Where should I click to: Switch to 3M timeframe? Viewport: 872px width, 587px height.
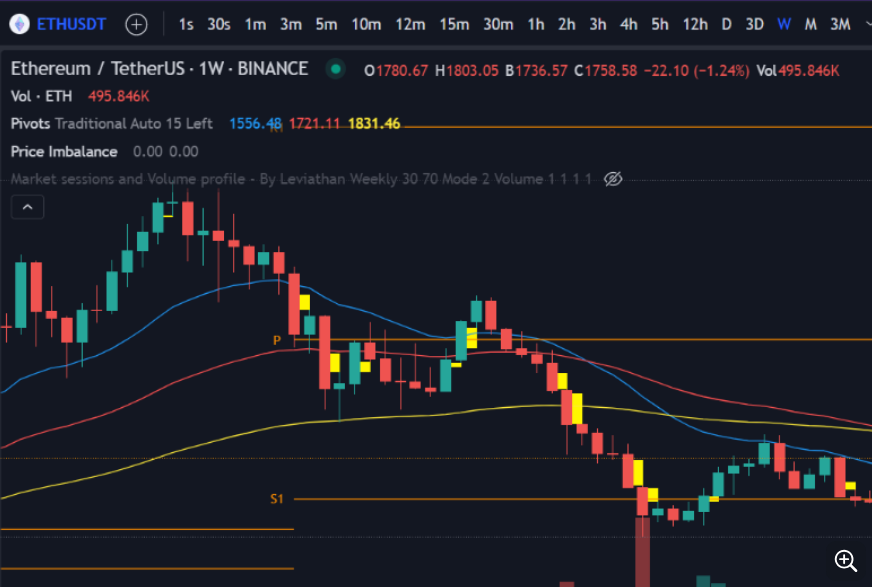[840, 24]
